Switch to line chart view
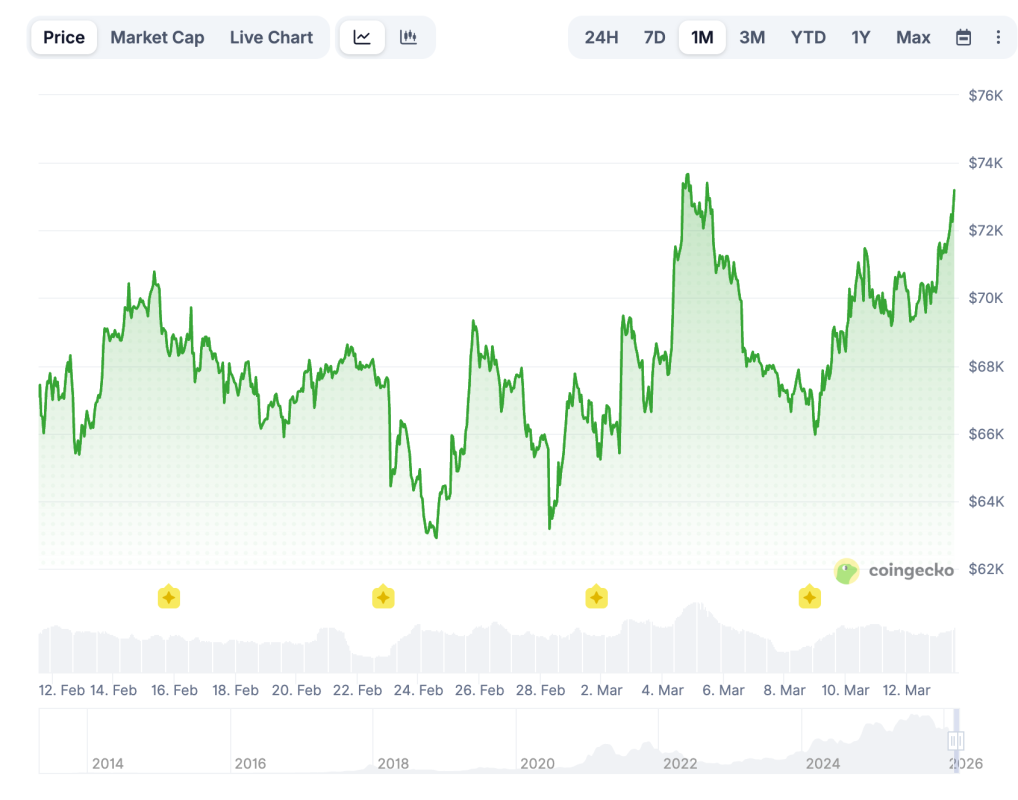The image size is (1018, 800). click(362, 37)
